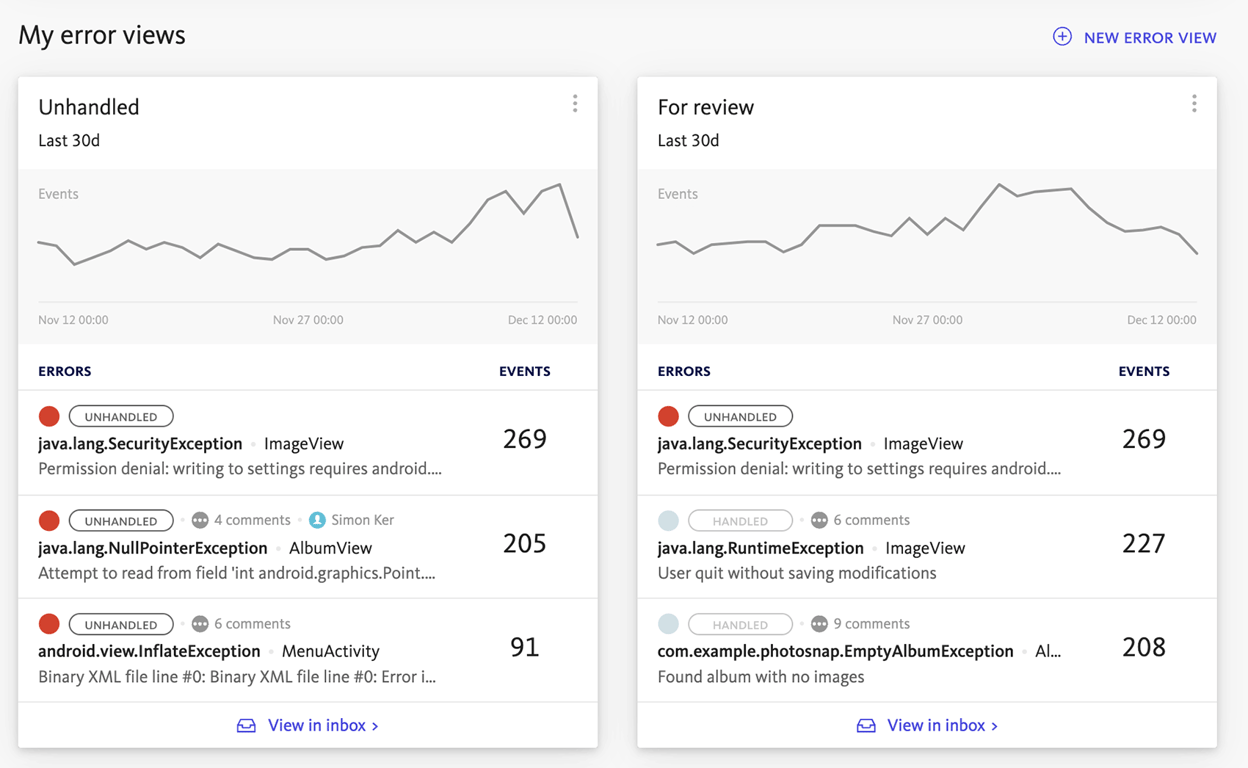
Task: Click comment bubble icon beside 4 comments
Action: point(200,520)
